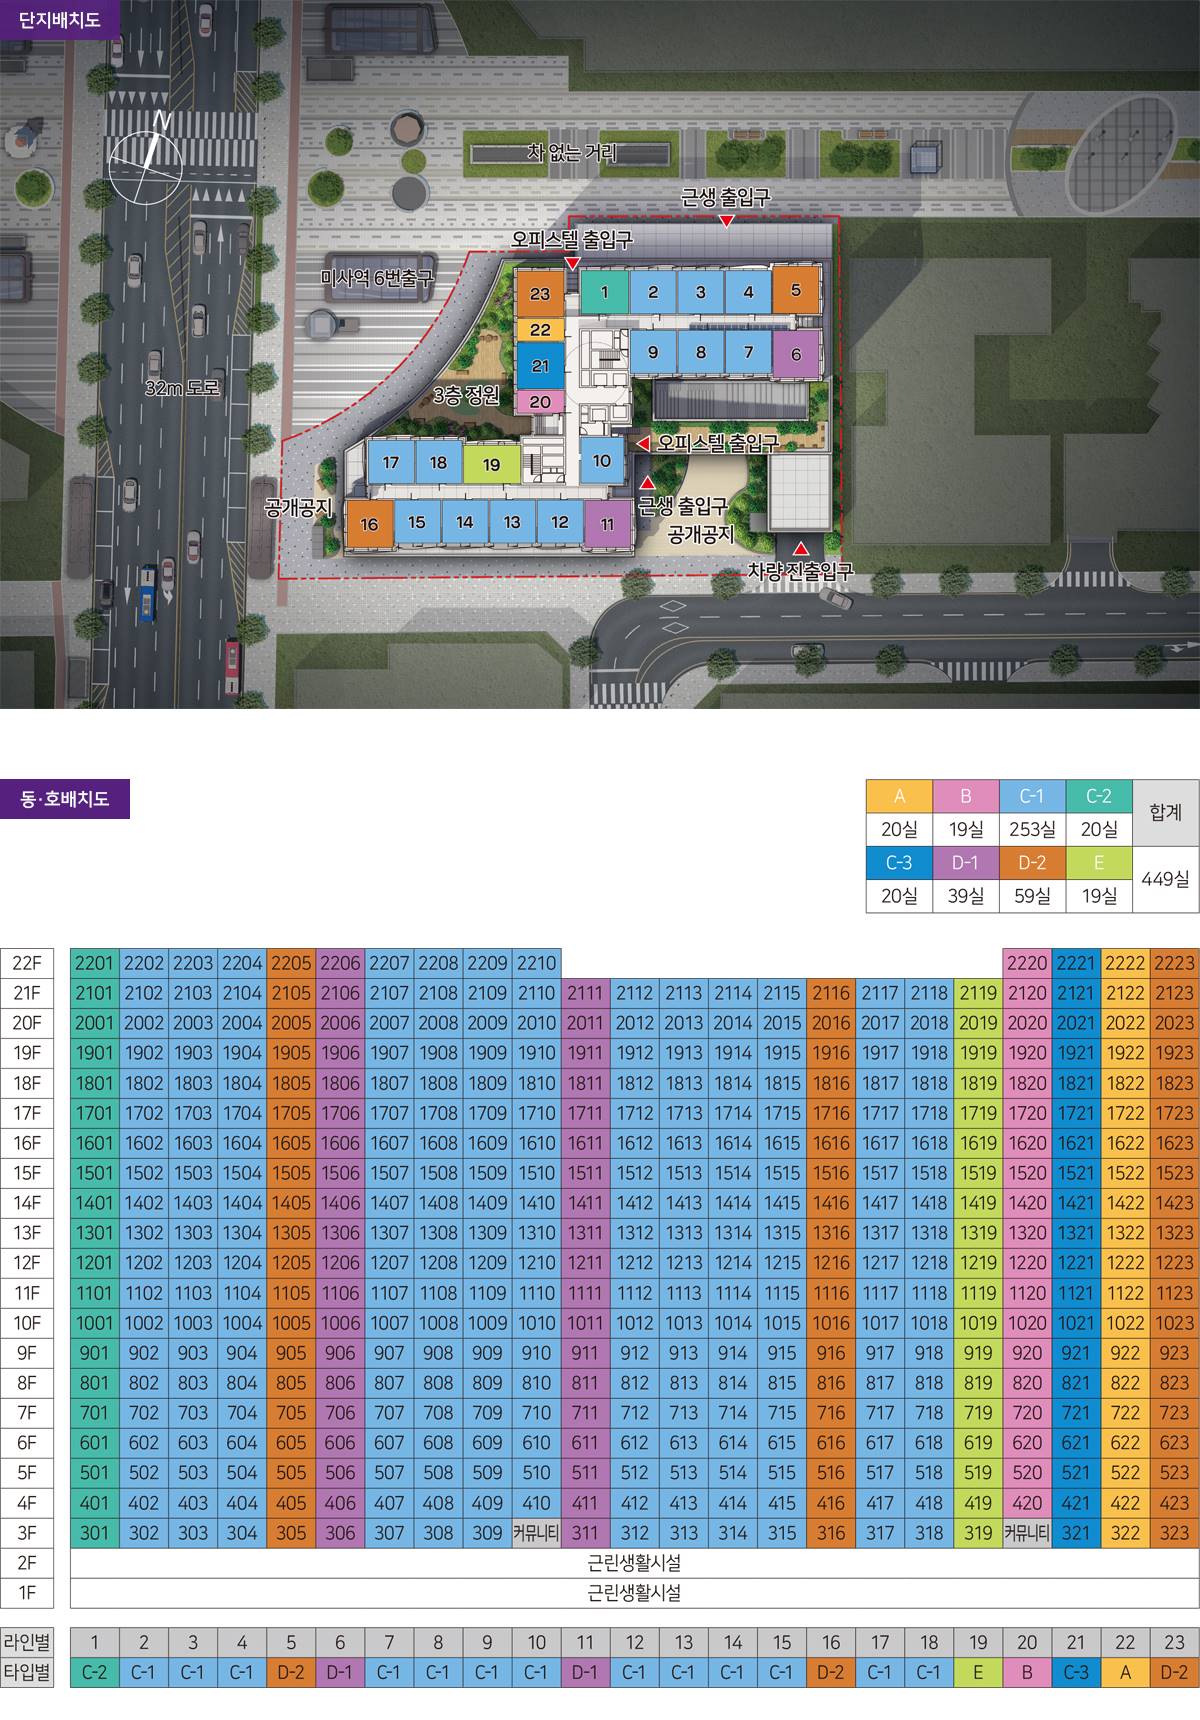The image size is (1200, 1720).
Task: Select the 동·호배치도 heading label
Action: pyautogui.click(x=65, y=799)
